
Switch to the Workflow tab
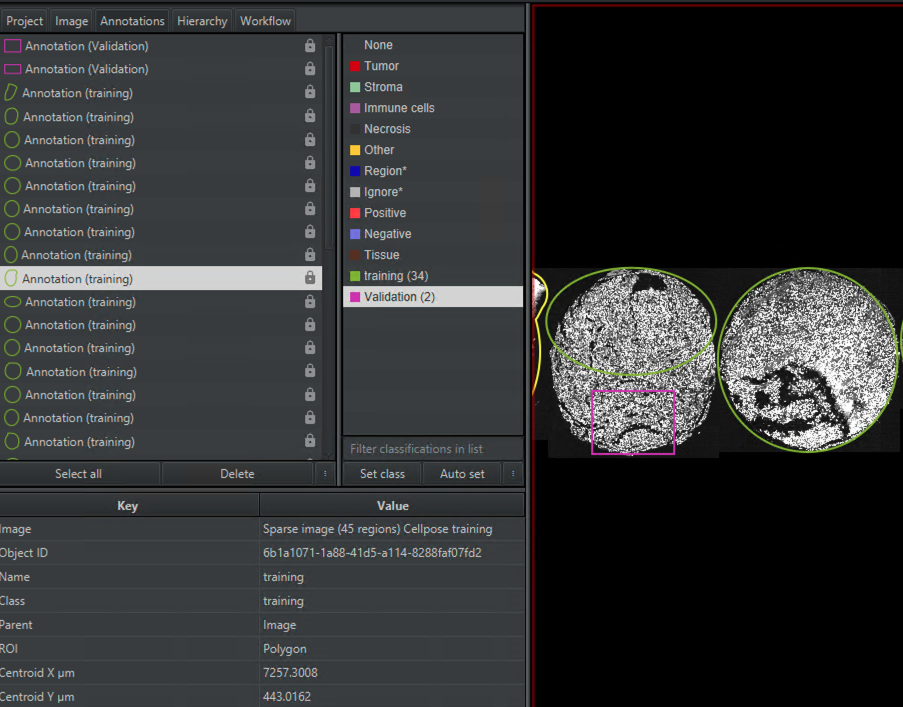264,20
